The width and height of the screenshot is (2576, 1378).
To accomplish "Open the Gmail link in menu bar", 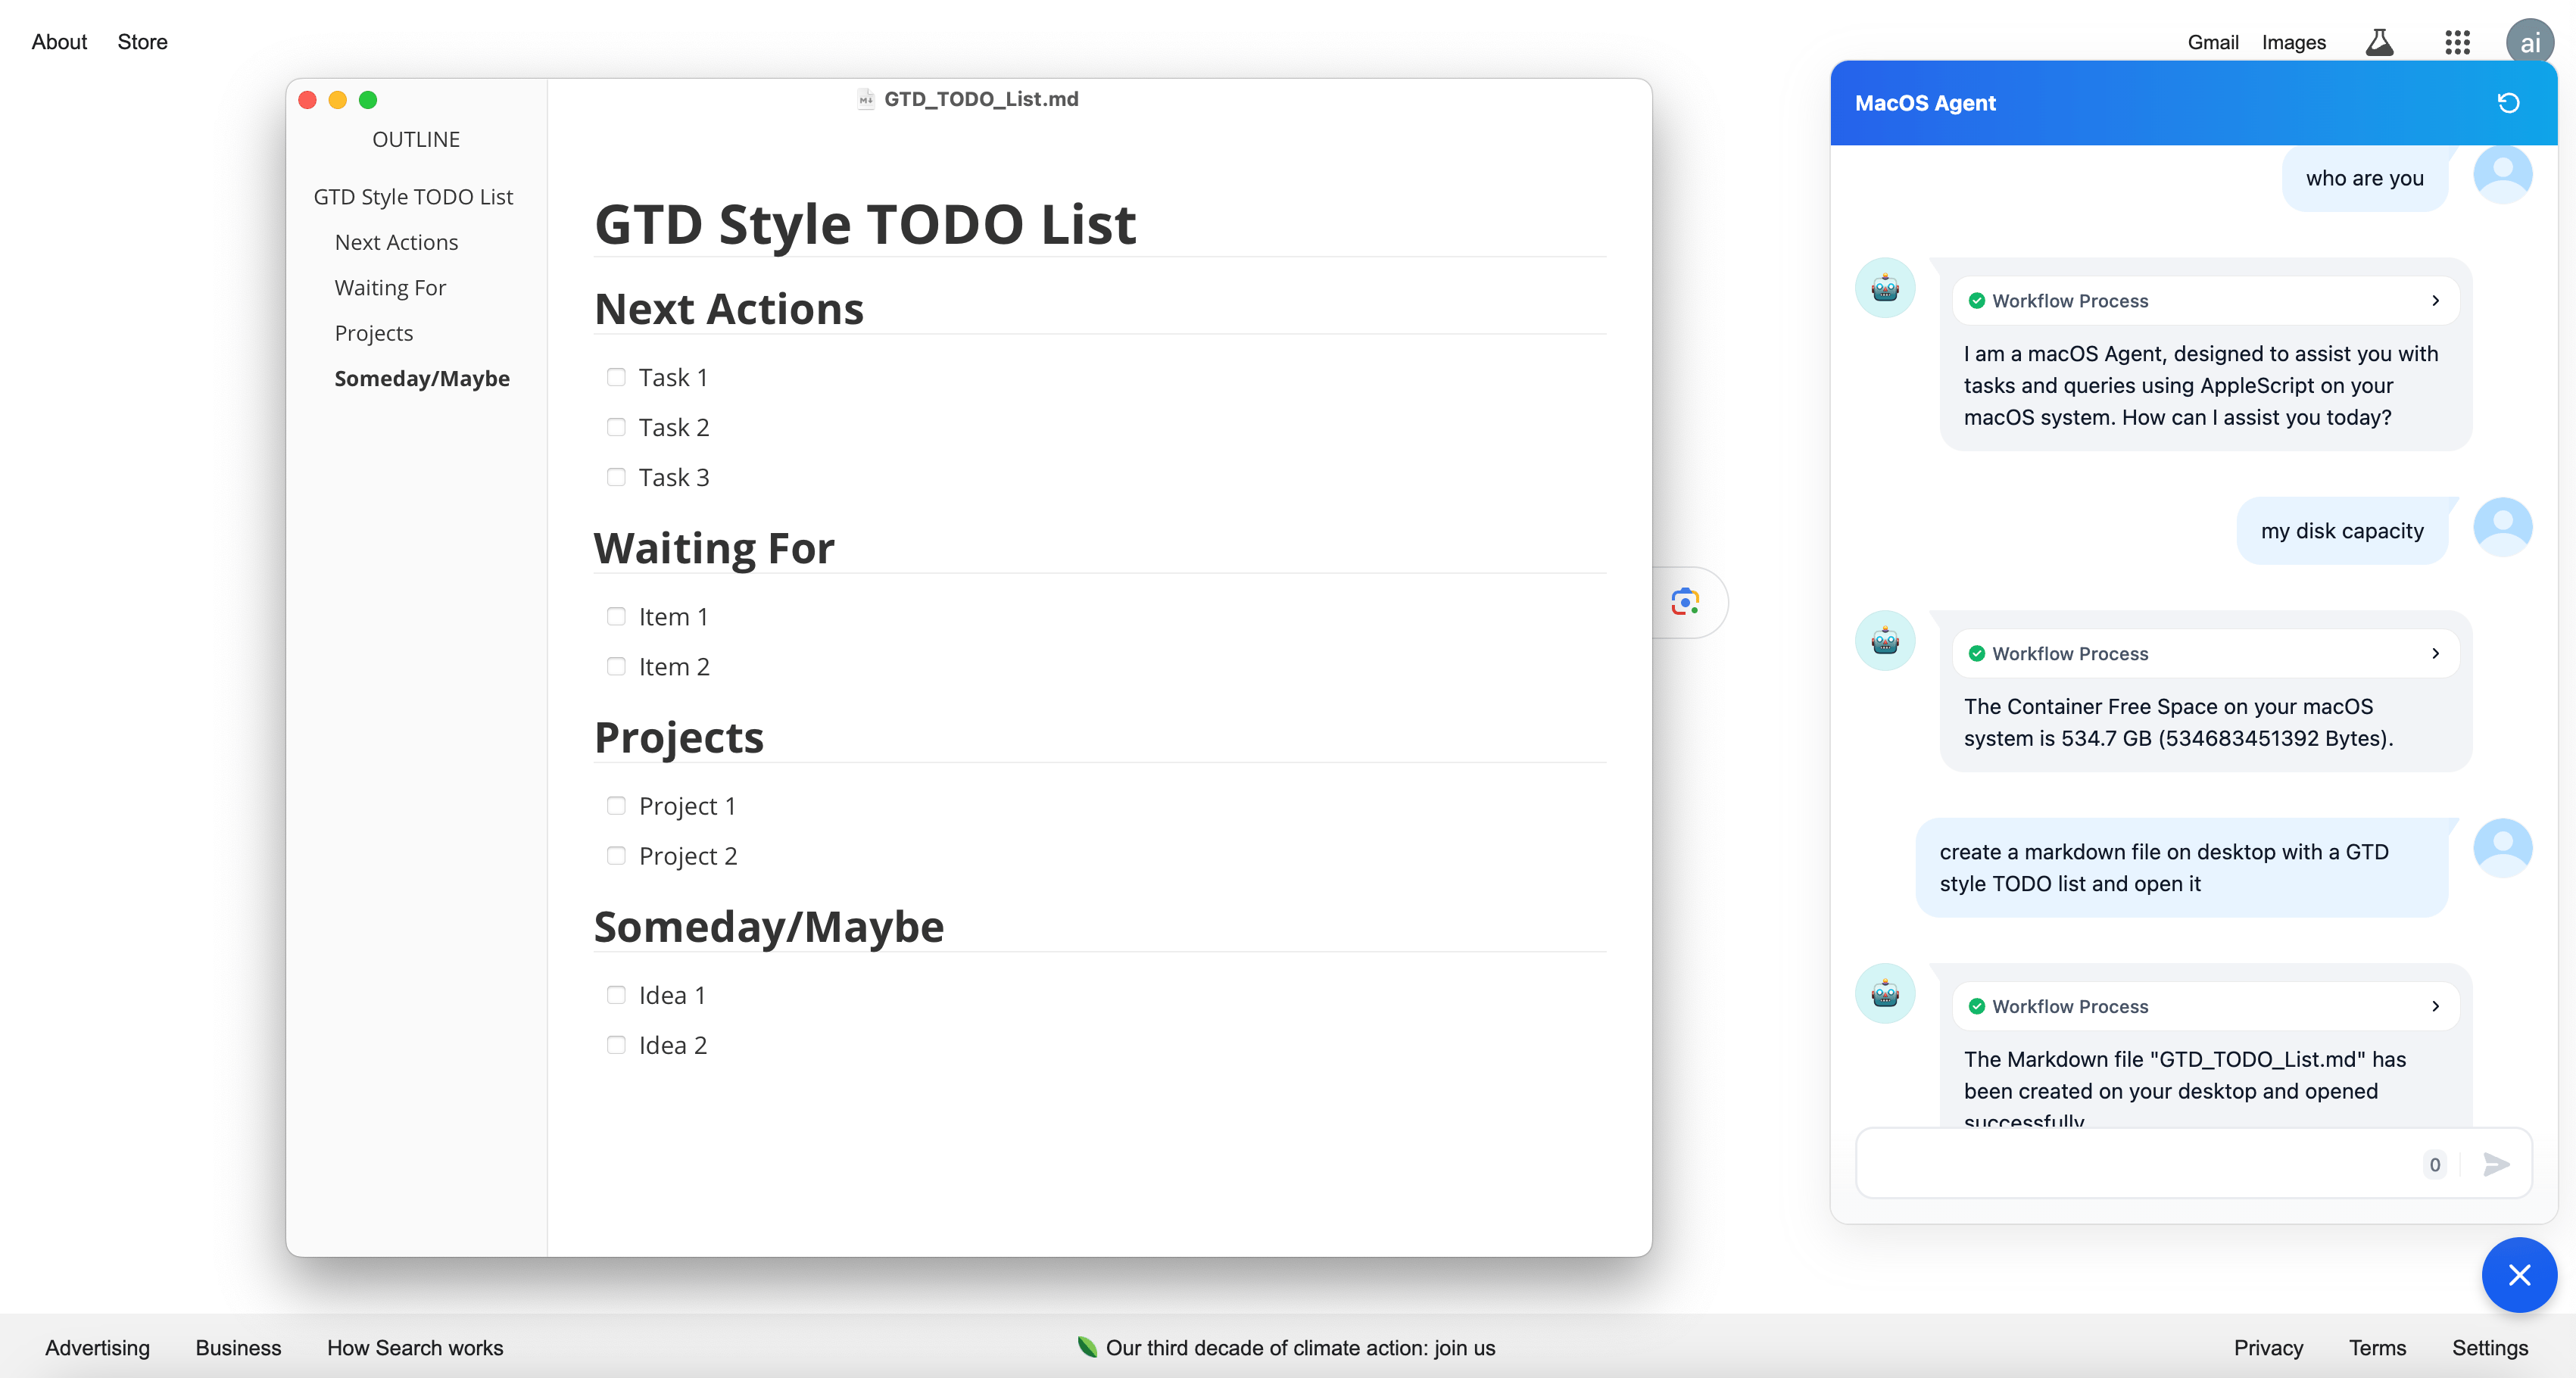I will tap(2213, 41).
